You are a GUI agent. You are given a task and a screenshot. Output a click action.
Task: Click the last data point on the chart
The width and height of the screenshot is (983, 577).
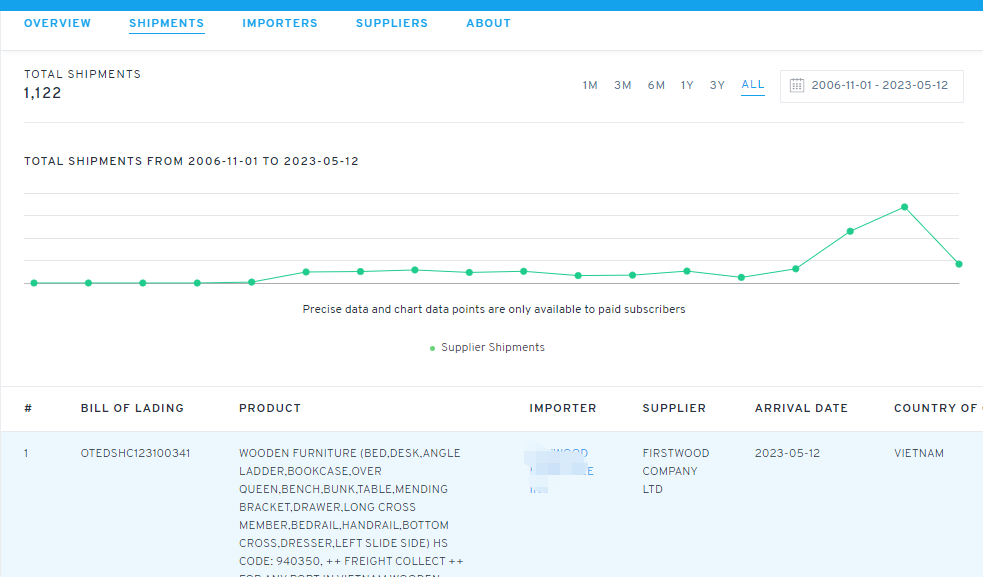tap(959, 264)
